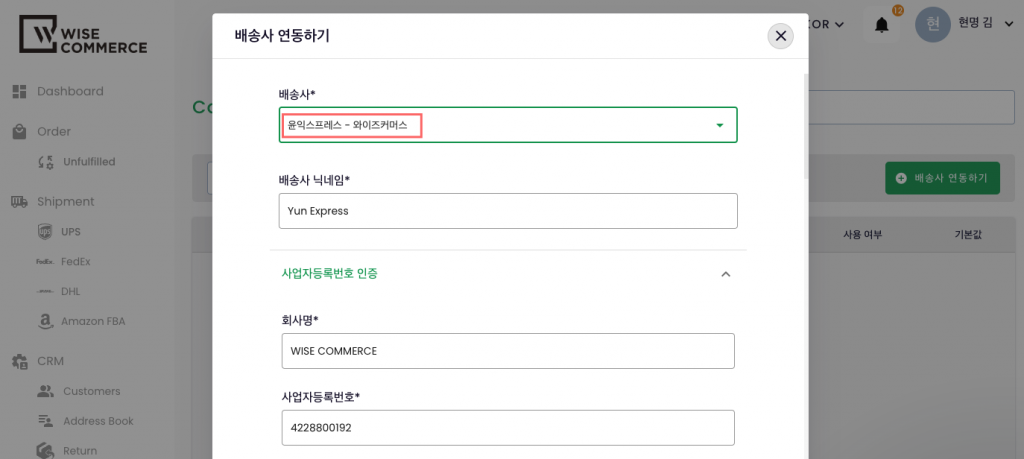Click the Address Book icon
1024x459 pixels.
pos(44,421)
